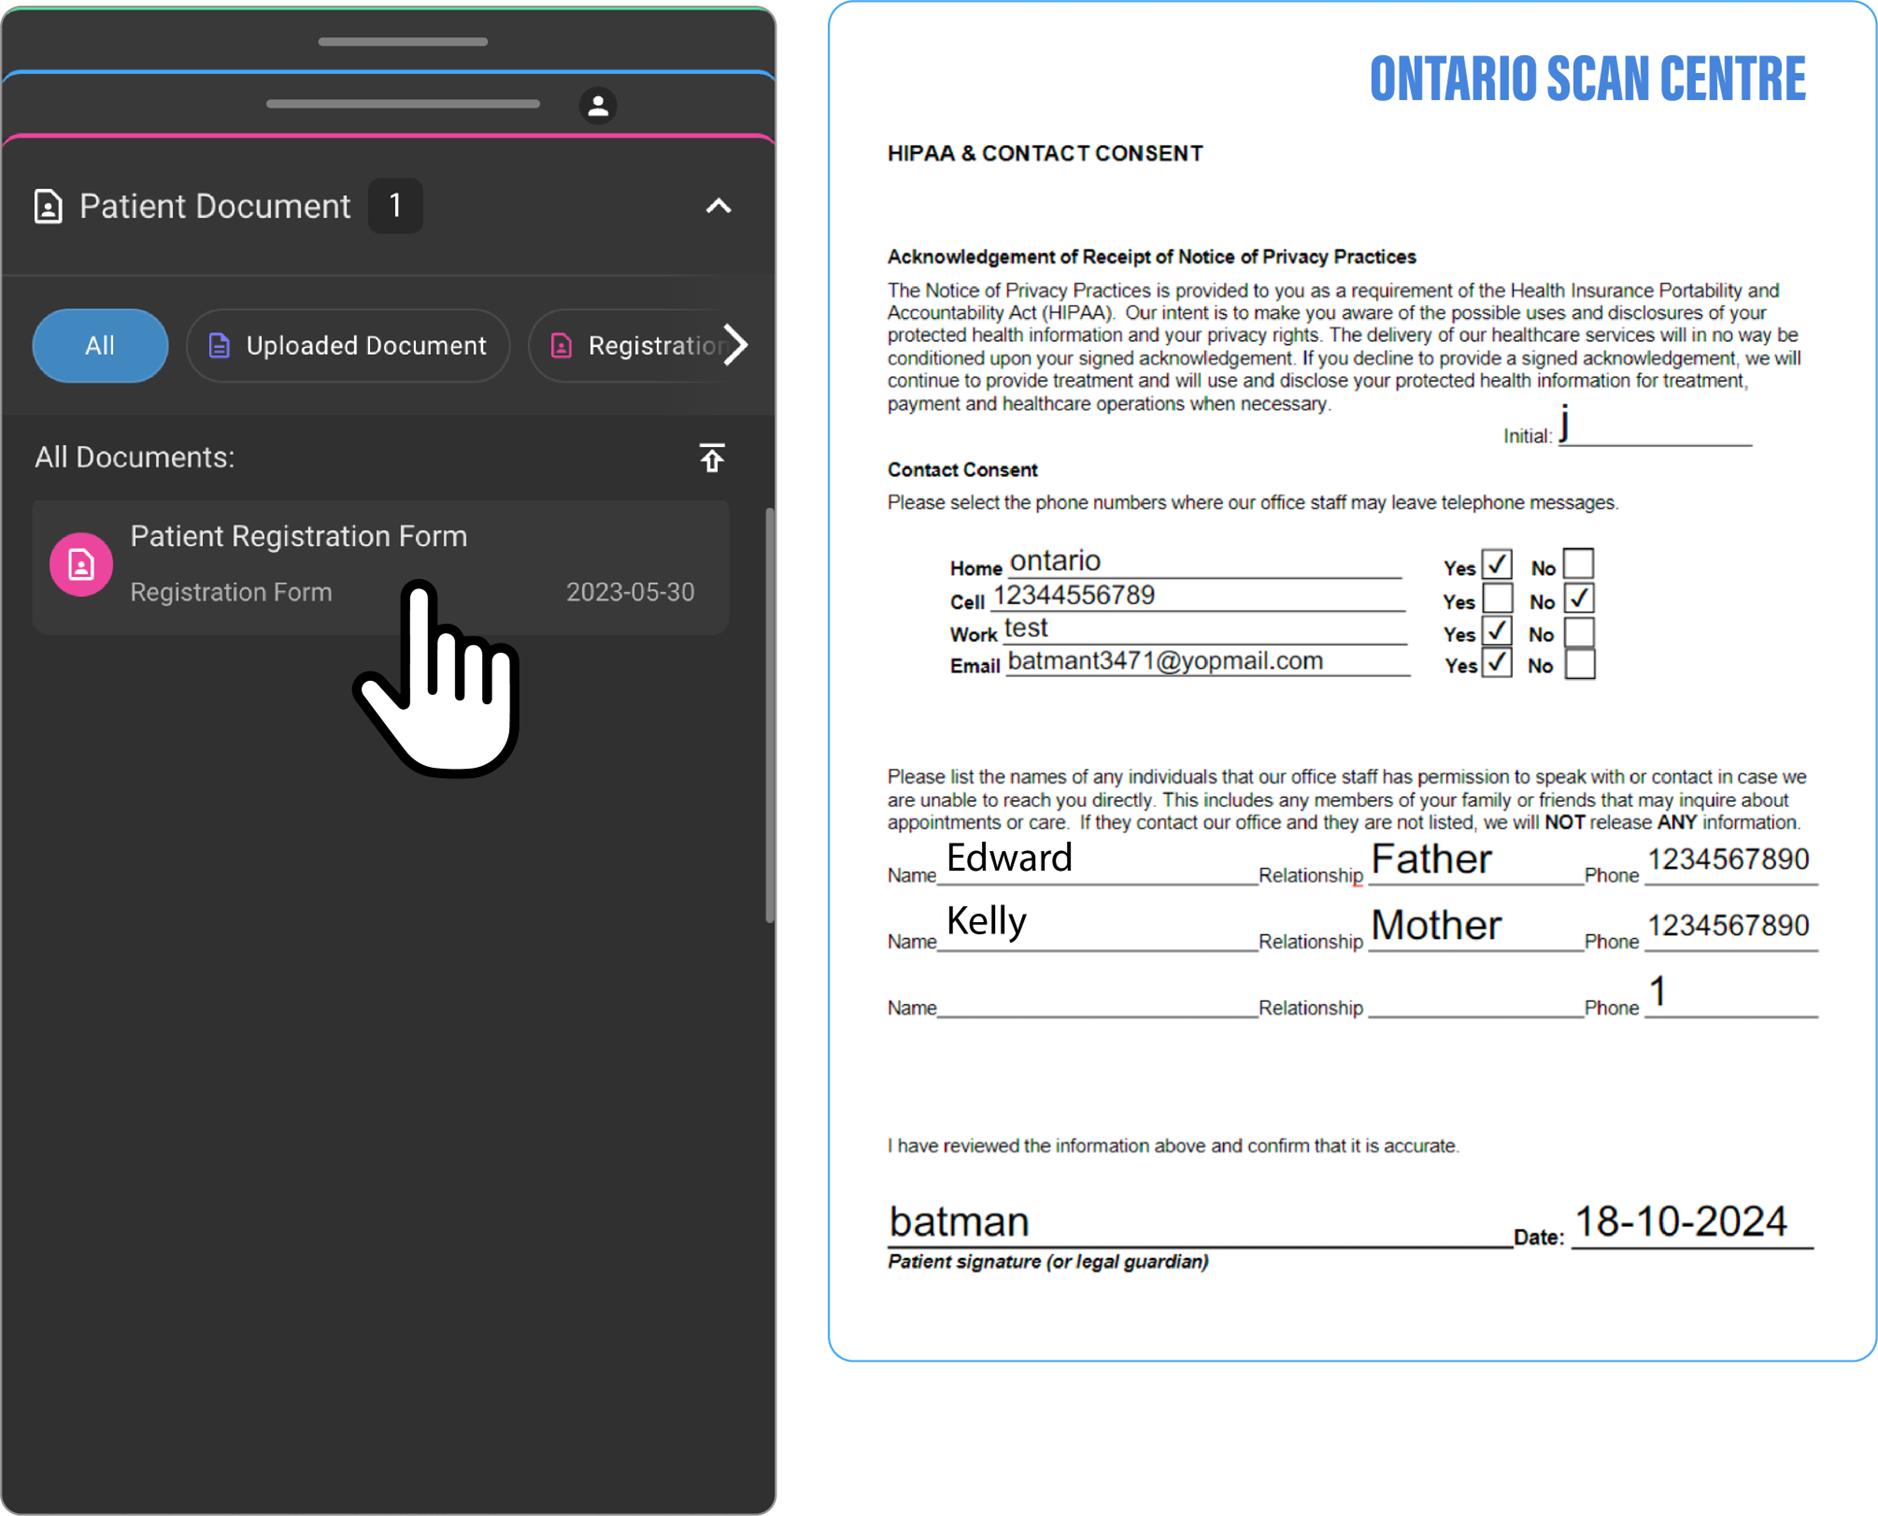Click the upload arrow icon beside All Documents

pos(711,457)
